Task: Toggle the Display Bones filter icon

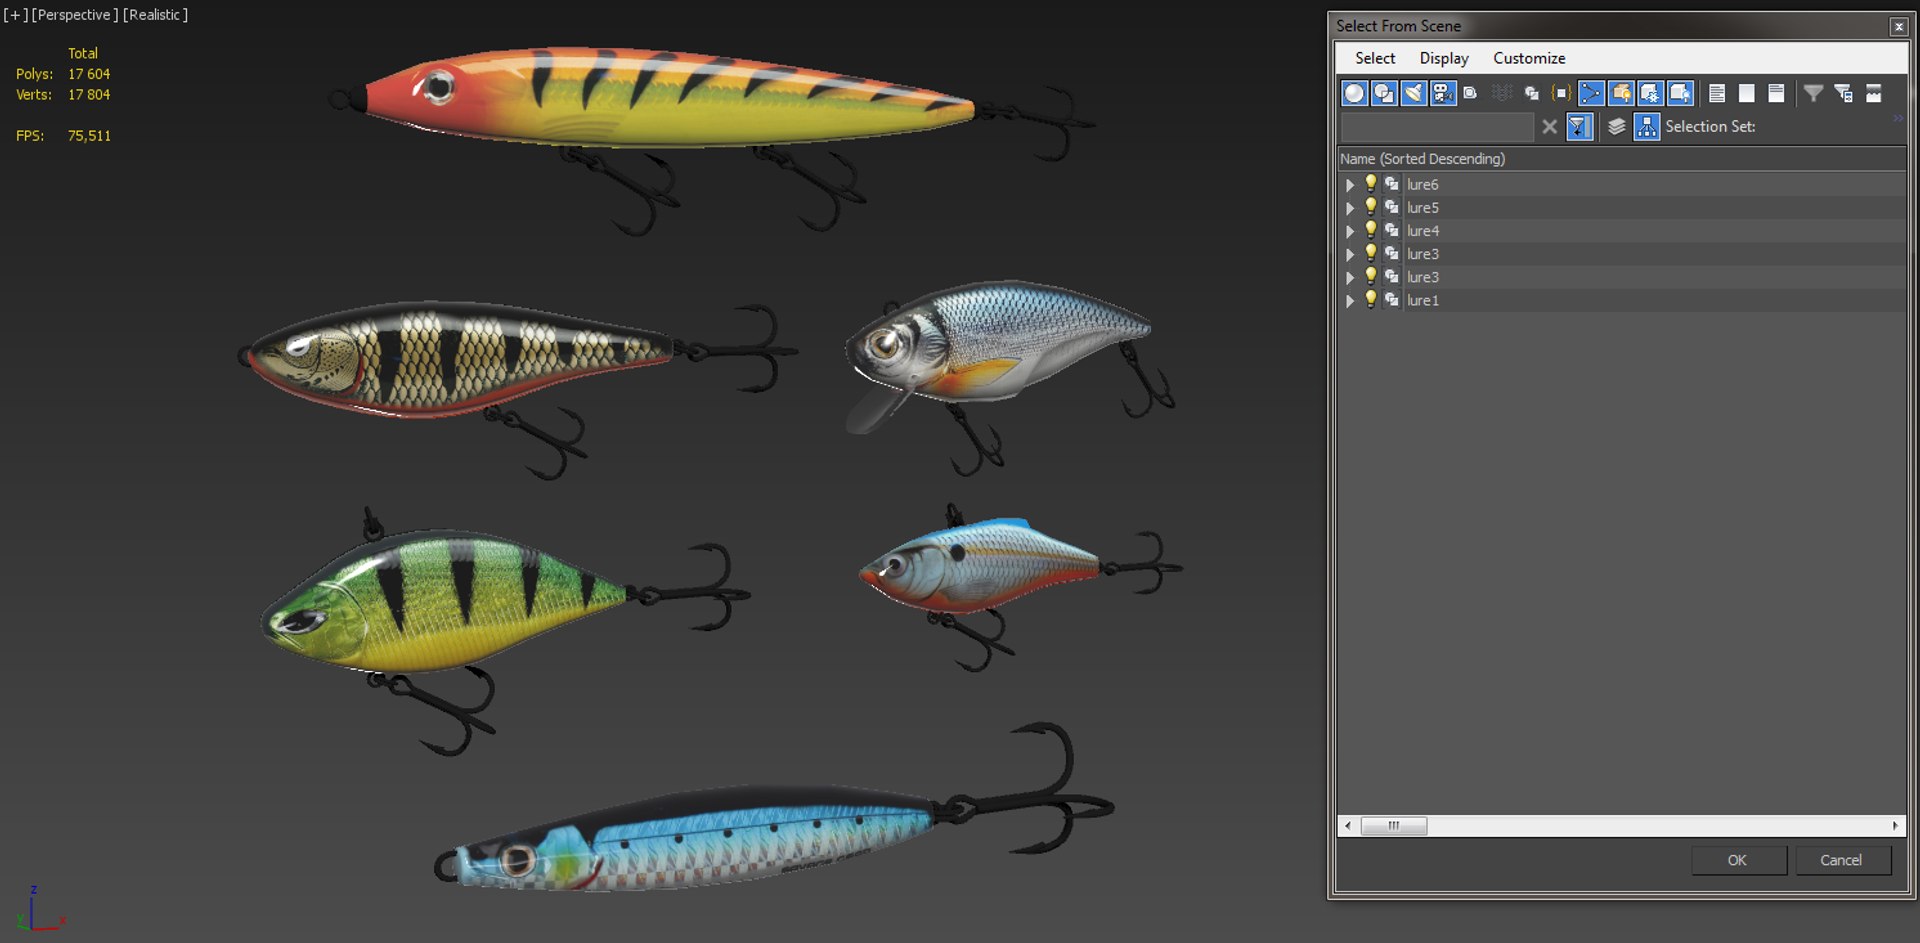Action: click(x=1591, y=93)
